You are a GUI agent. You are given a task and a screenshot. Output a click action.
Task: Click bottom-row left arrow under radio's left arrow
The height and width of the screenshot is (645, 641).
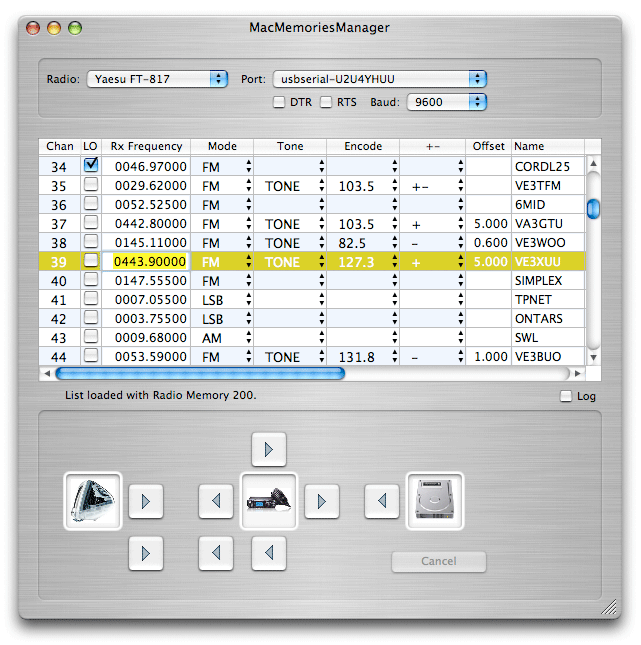coord(216,553)
